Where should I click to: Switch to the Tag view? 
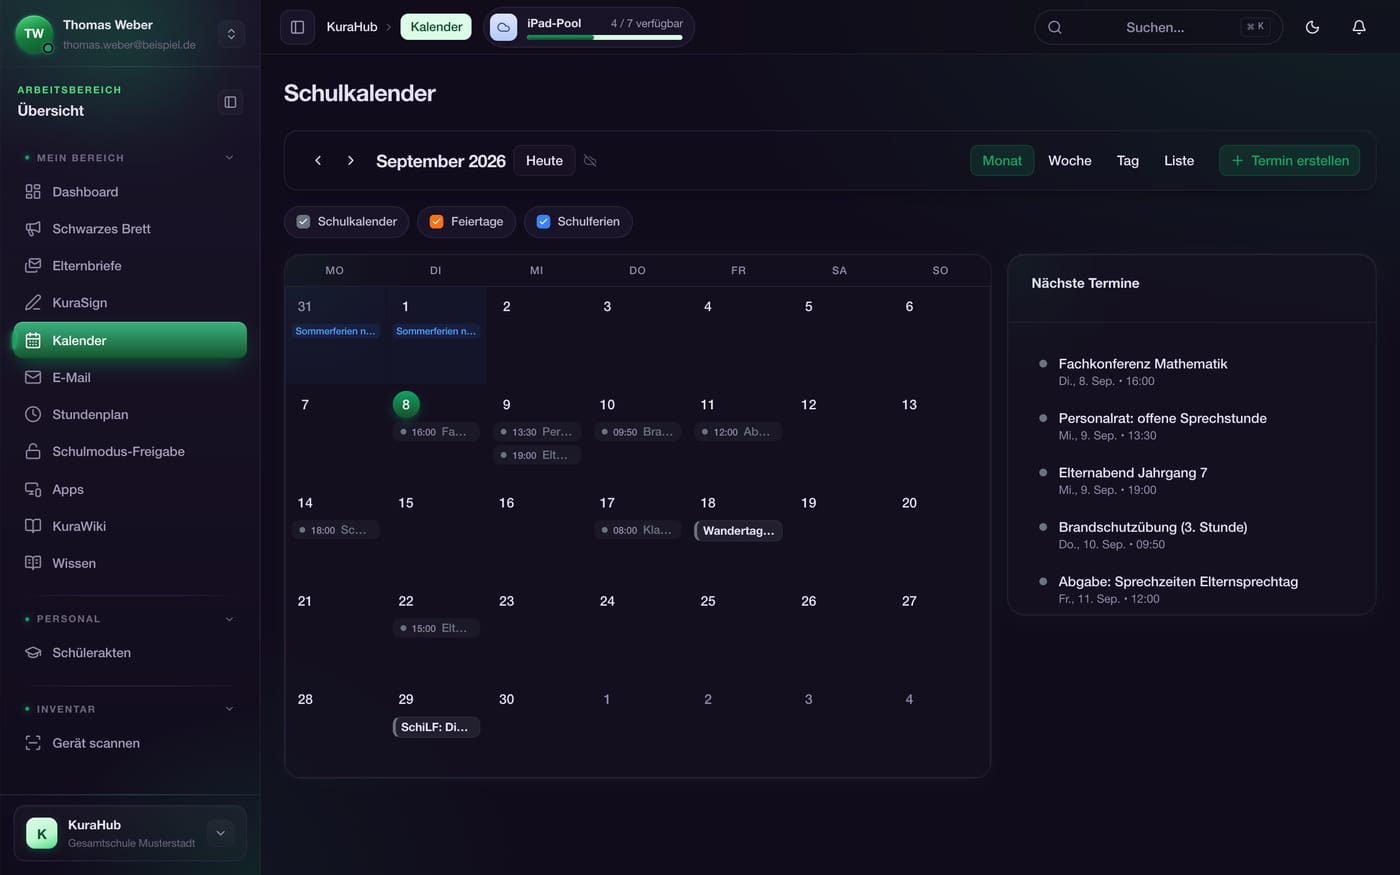[x=1128, y=161]
